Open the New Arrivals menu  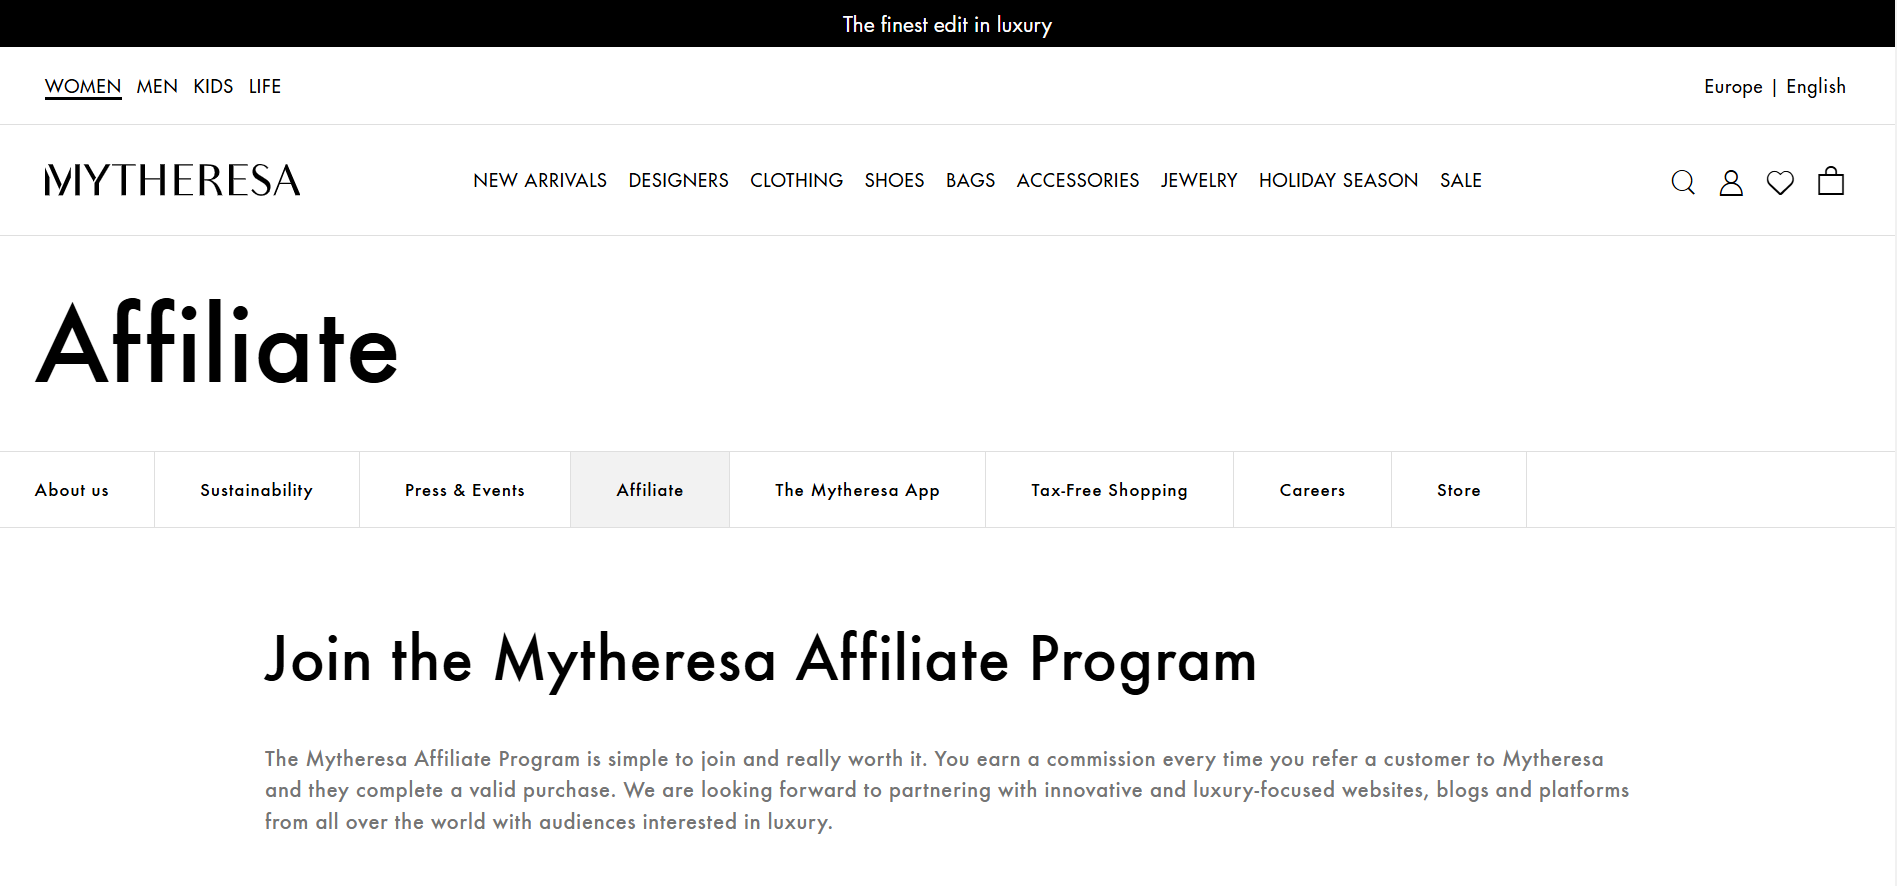coord(540,180)
